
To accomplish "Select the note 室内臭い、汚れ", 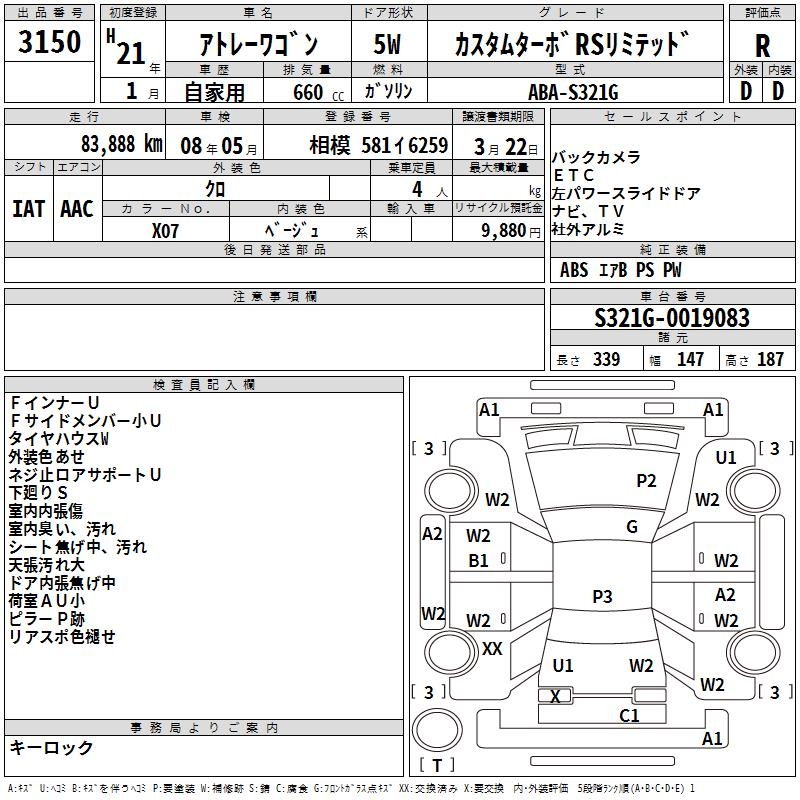I will pyautogui.click(x=62, y=529).
